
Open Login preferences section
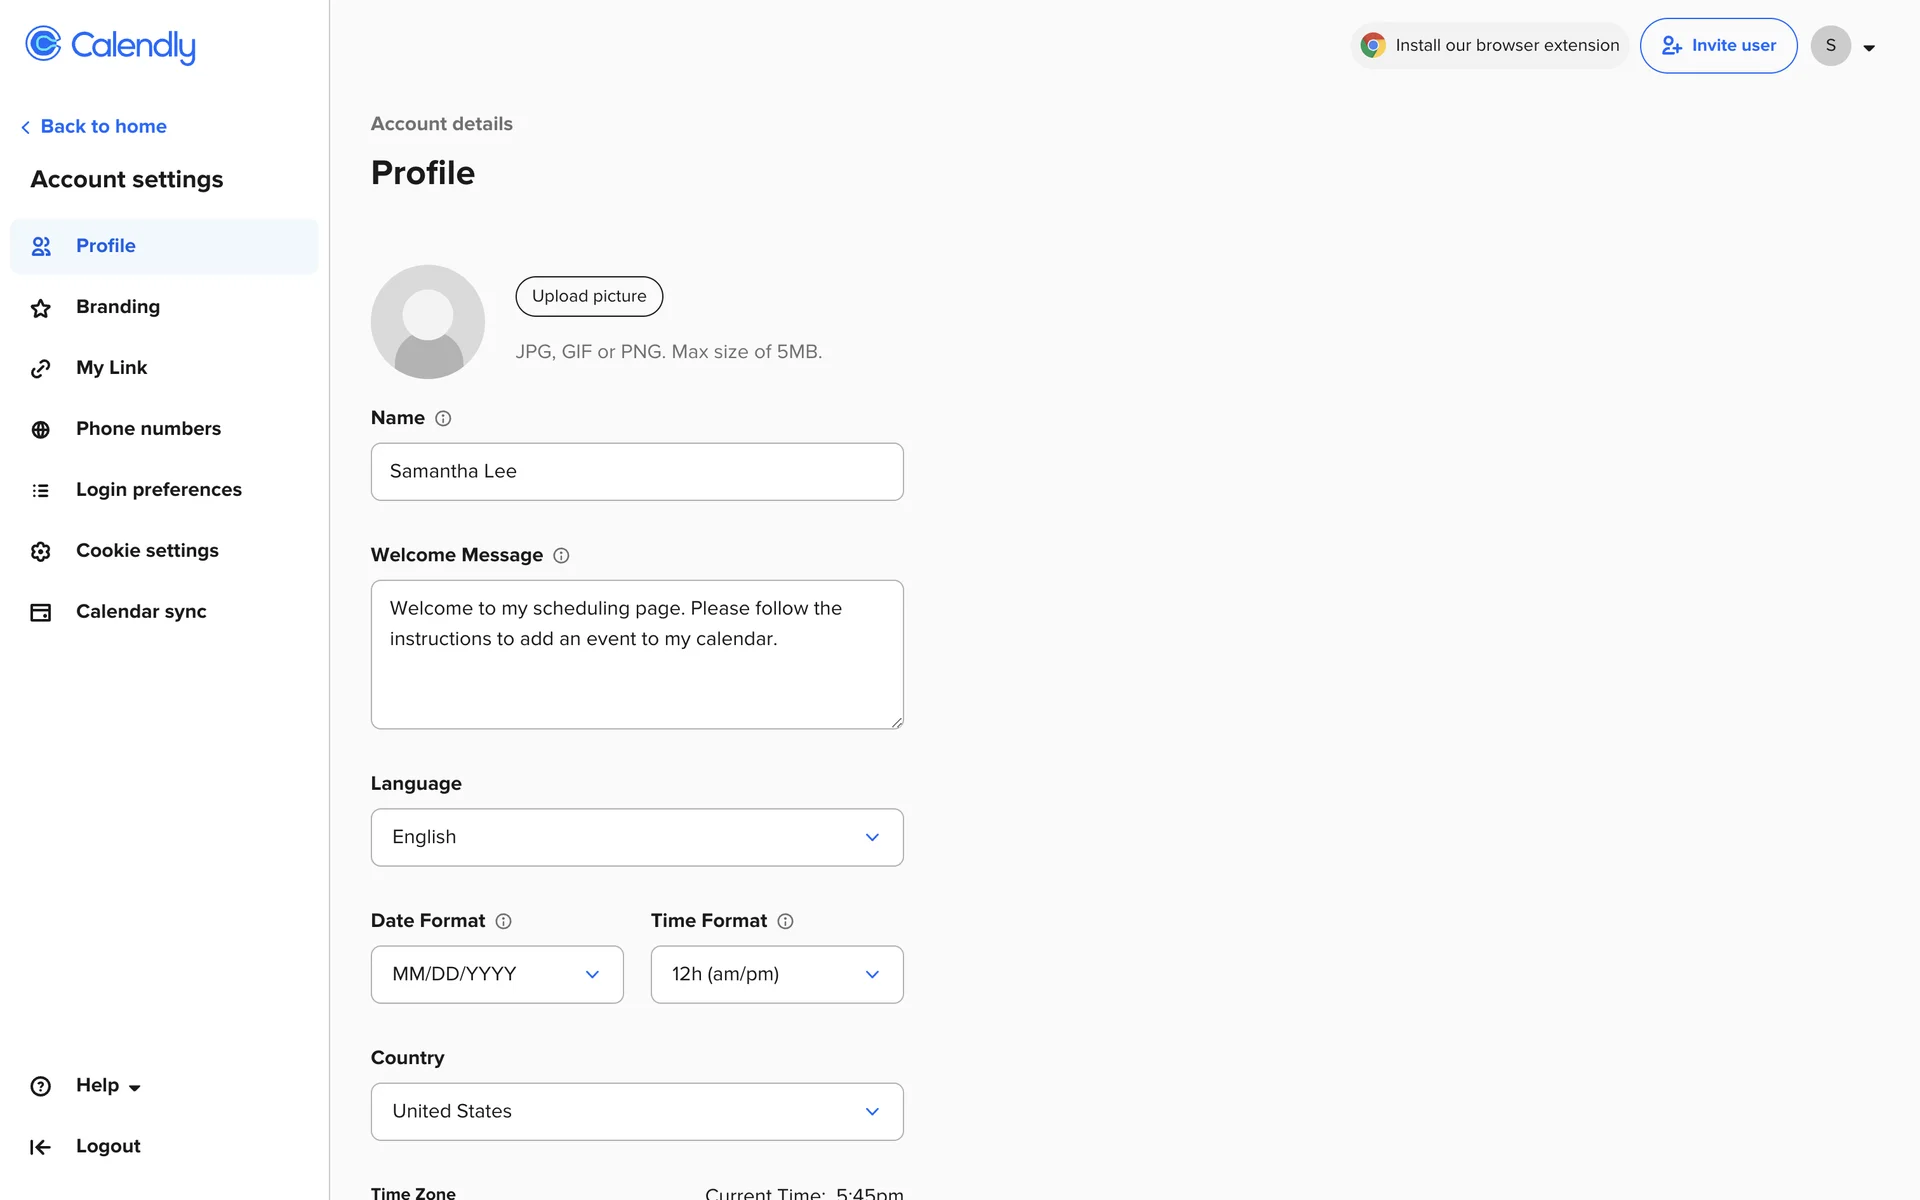point(159,490)
